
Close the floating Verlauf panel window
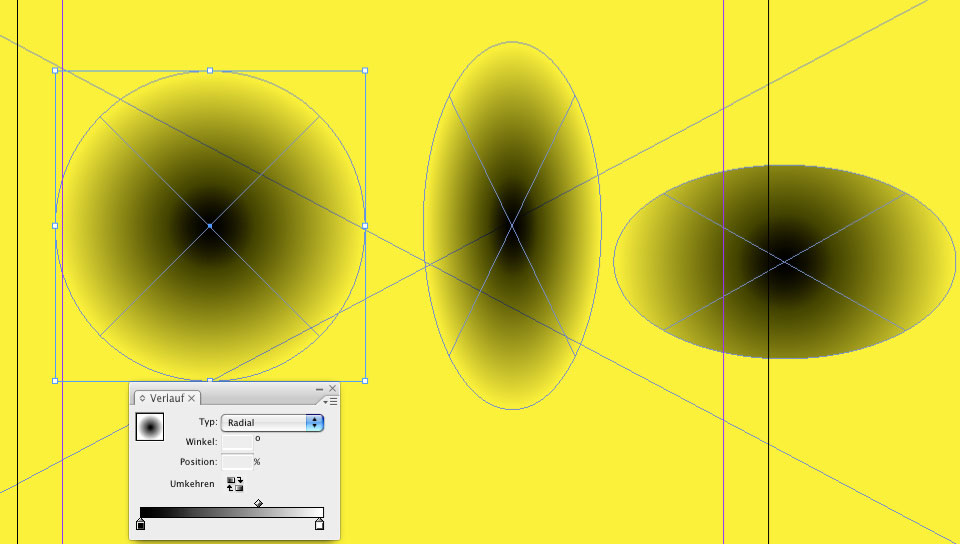coord(332,389)
